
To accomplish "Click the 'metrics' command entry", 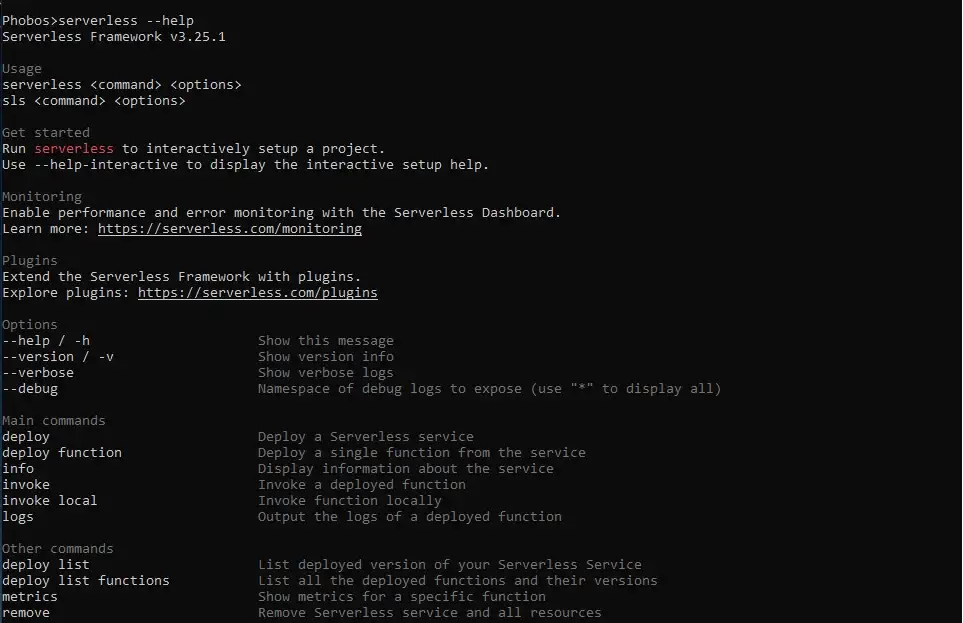I will pyautogui.click(x=30, y=597).
